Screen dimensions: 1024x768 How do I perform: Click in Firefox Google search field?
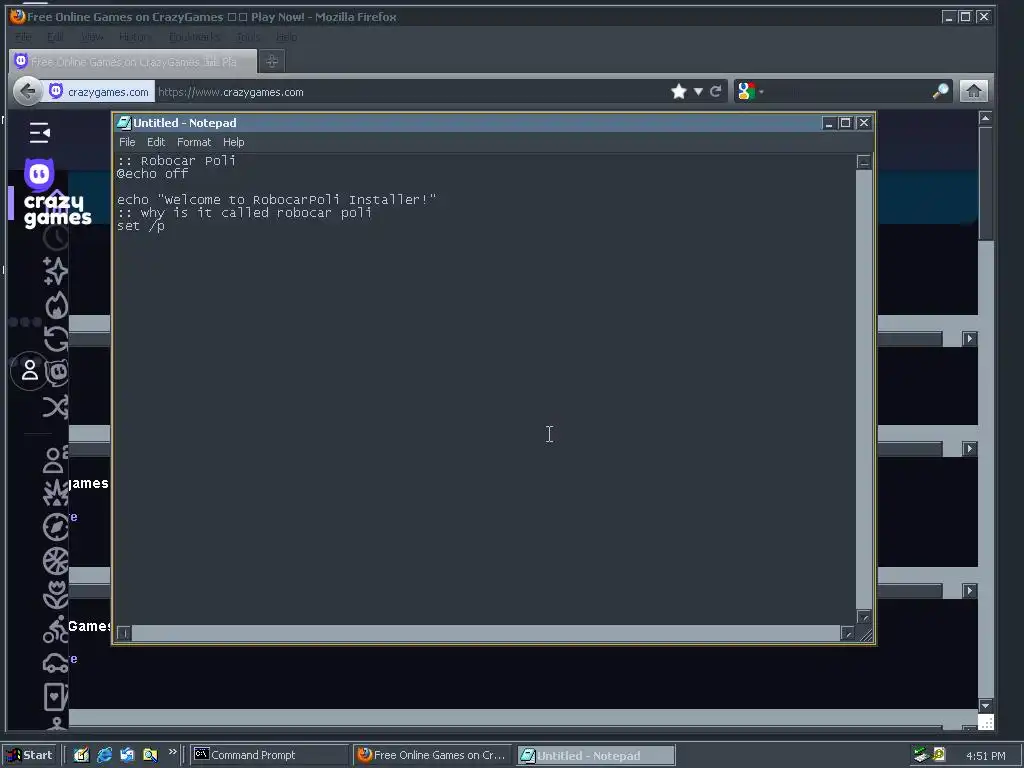pos(849,91)
